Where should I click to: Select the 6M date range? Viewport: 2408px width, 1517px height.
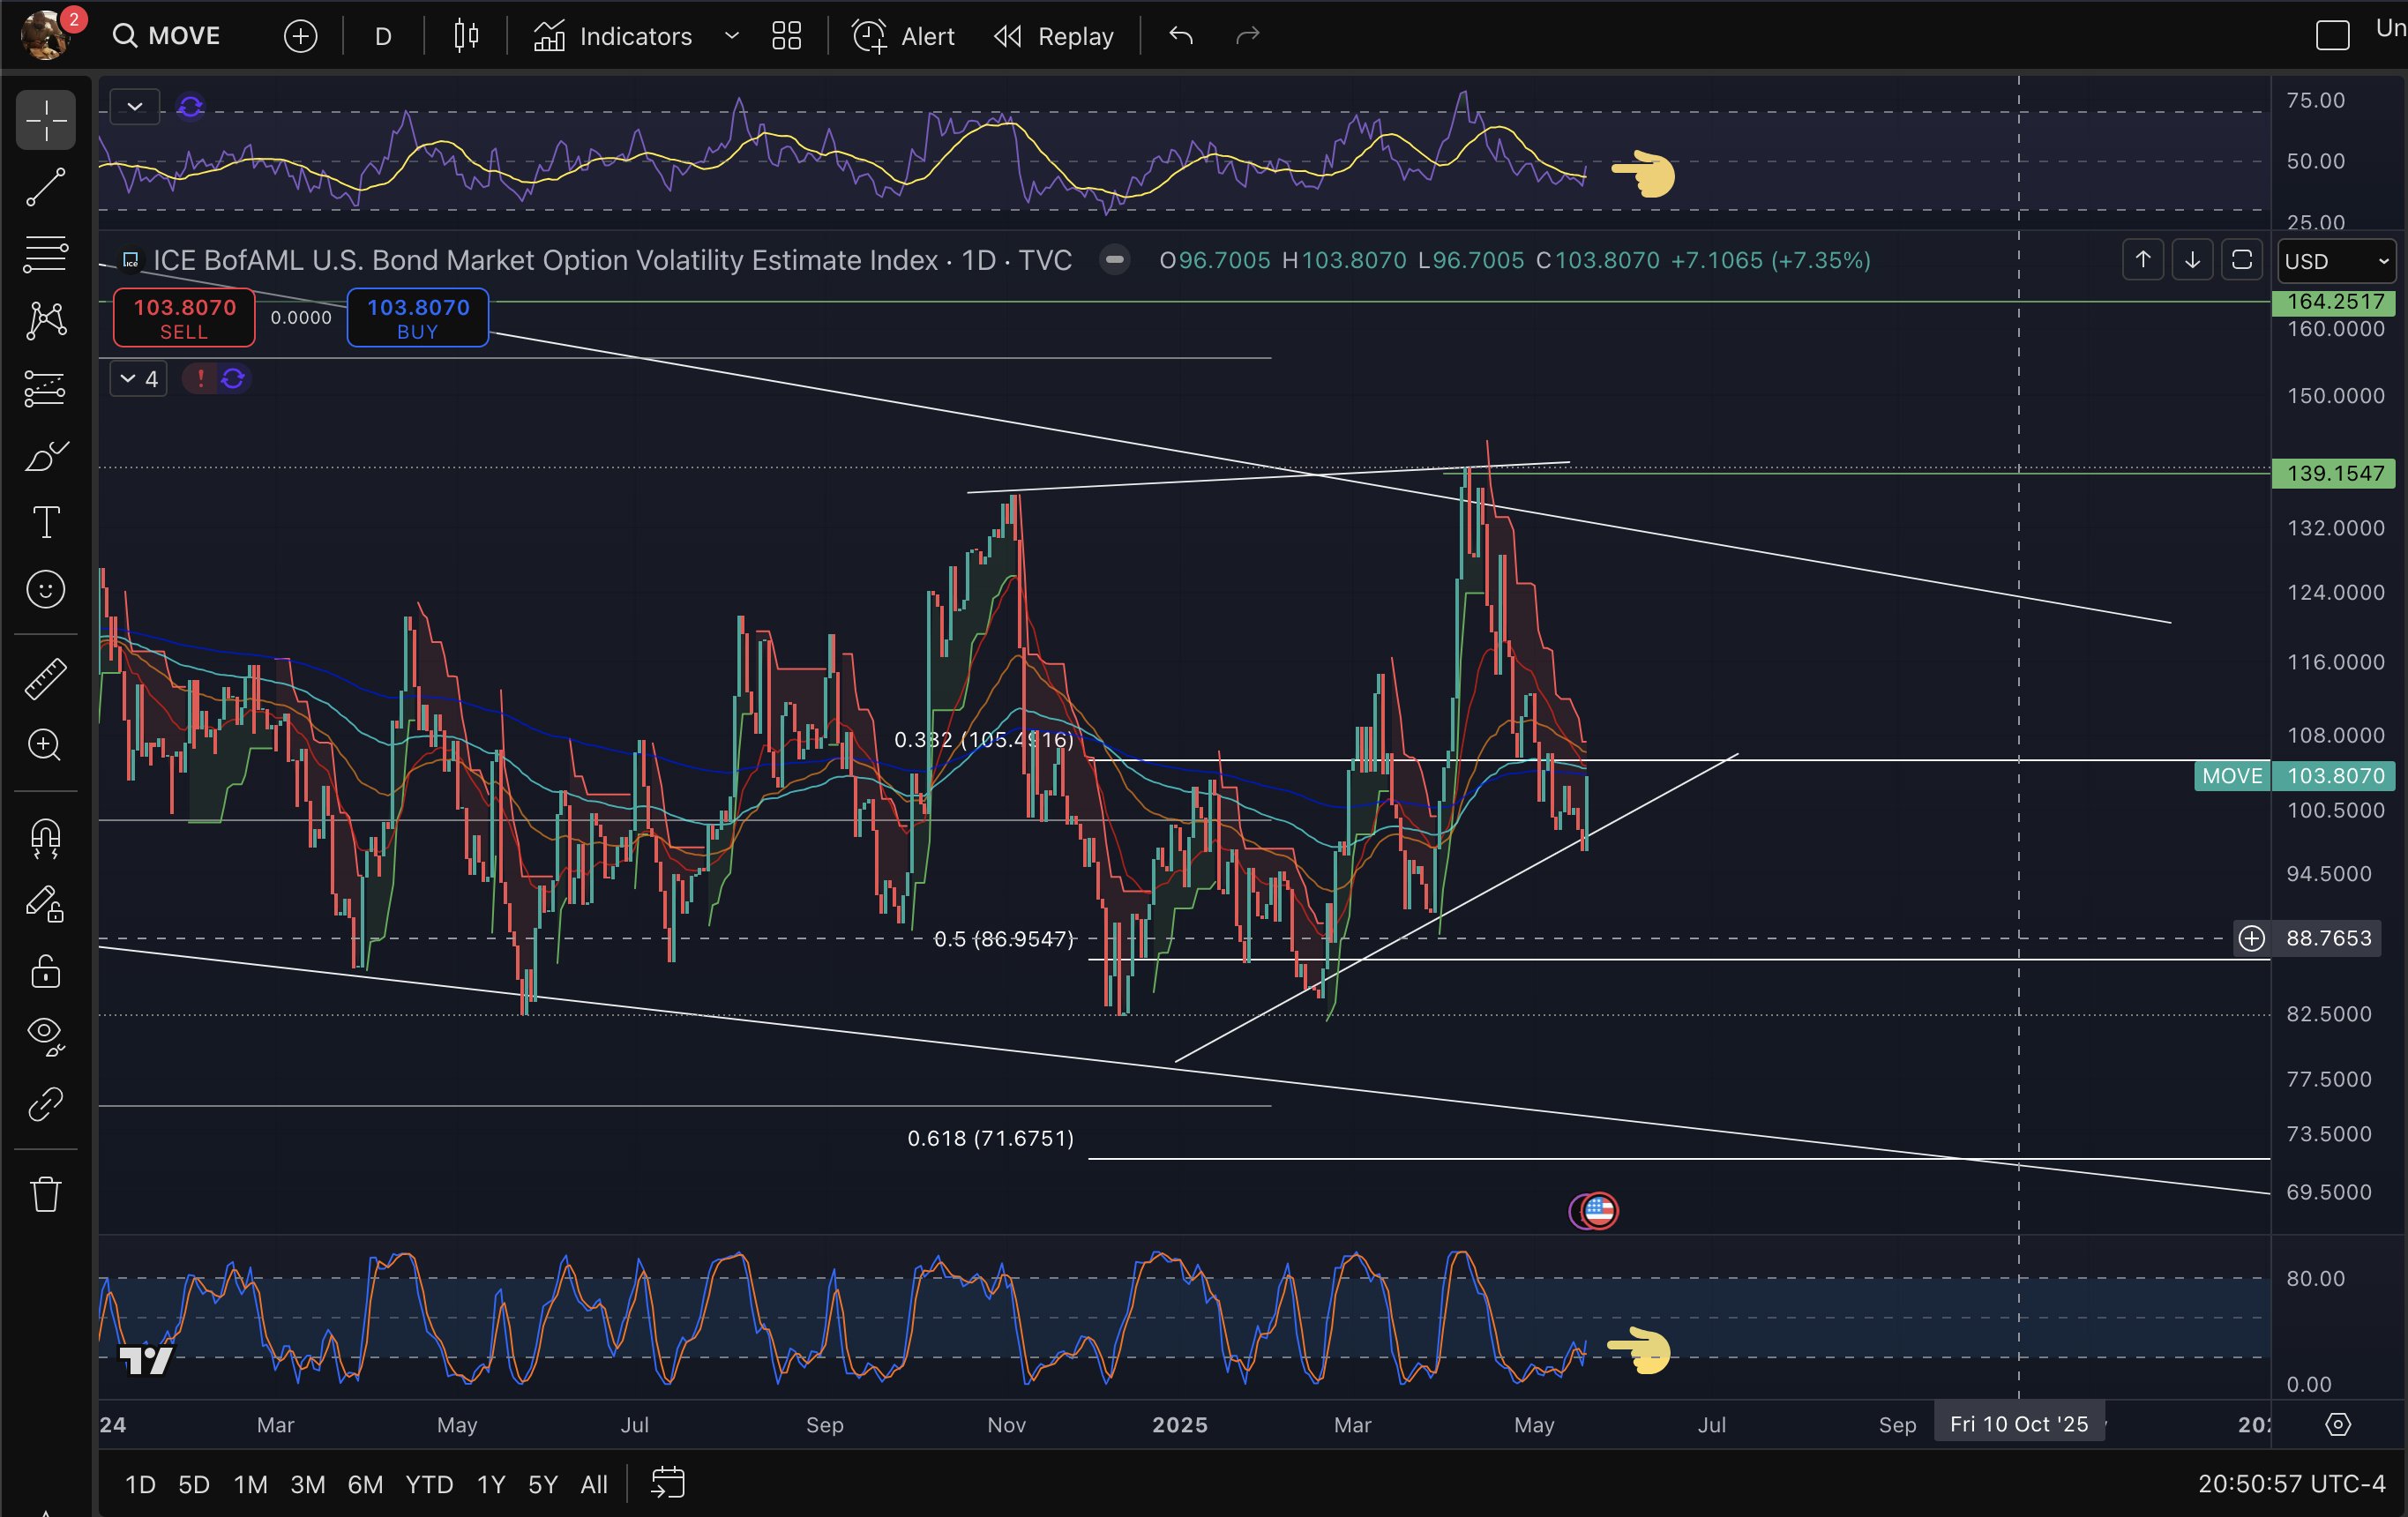point(365,1484)
